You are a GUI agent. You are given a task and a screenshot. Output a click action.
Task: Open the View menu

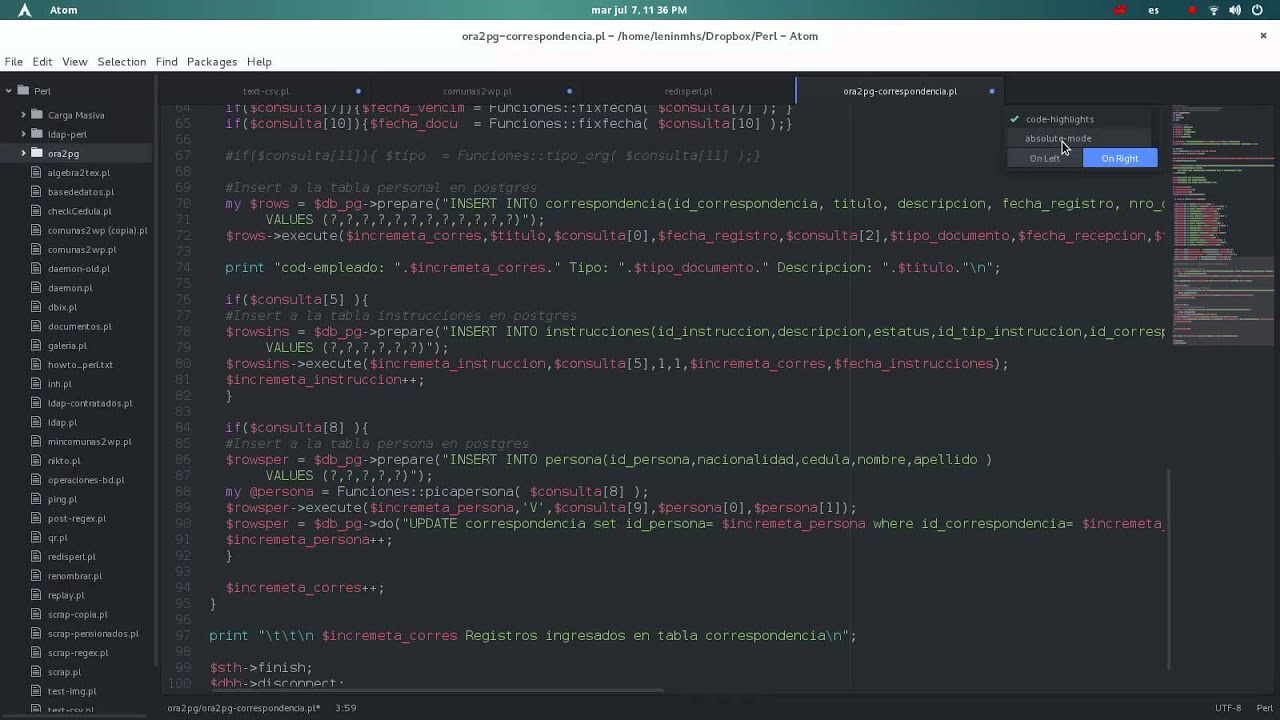[75, 62]
